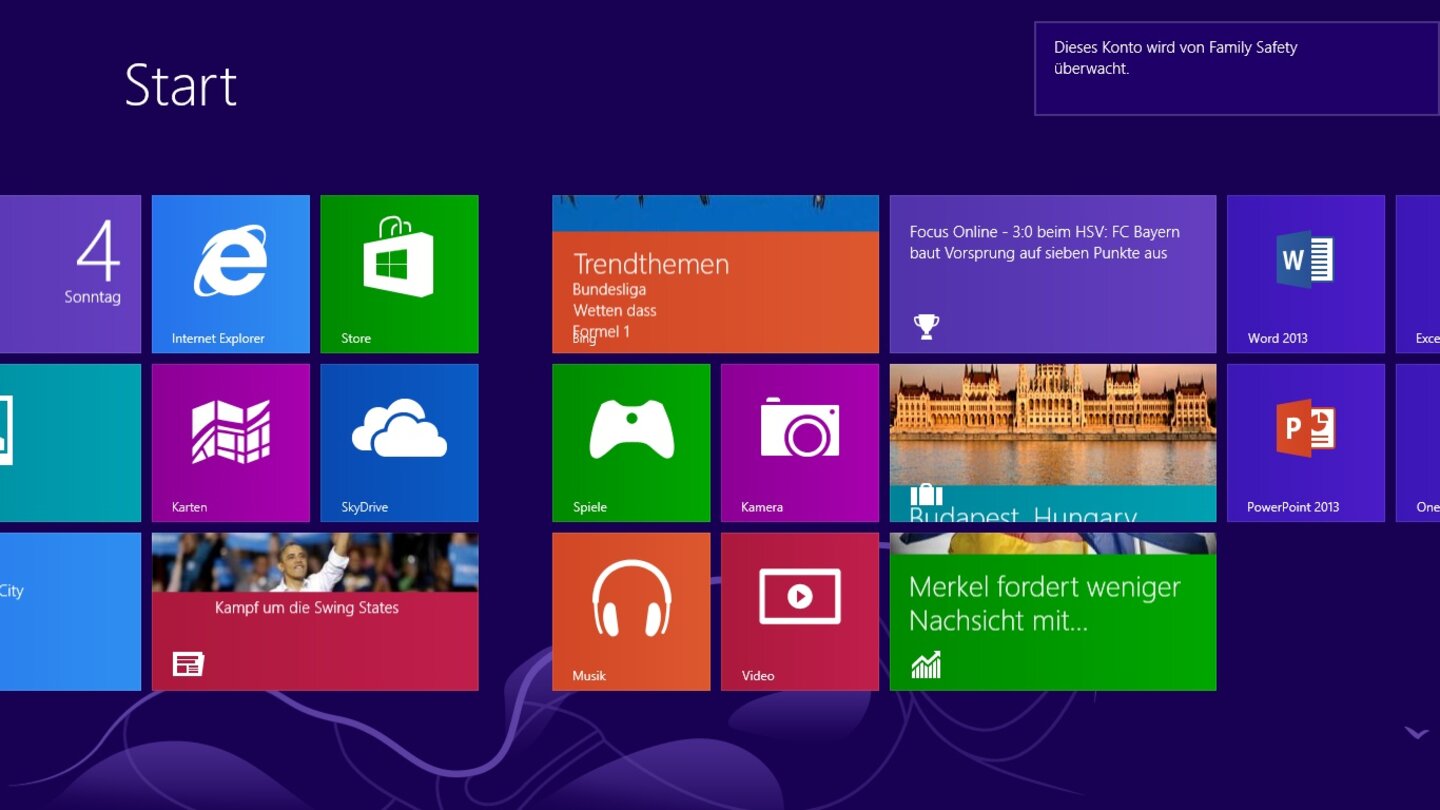
Task: Open the Budapest, Hungary travel tile
Action: point(1053,443)
